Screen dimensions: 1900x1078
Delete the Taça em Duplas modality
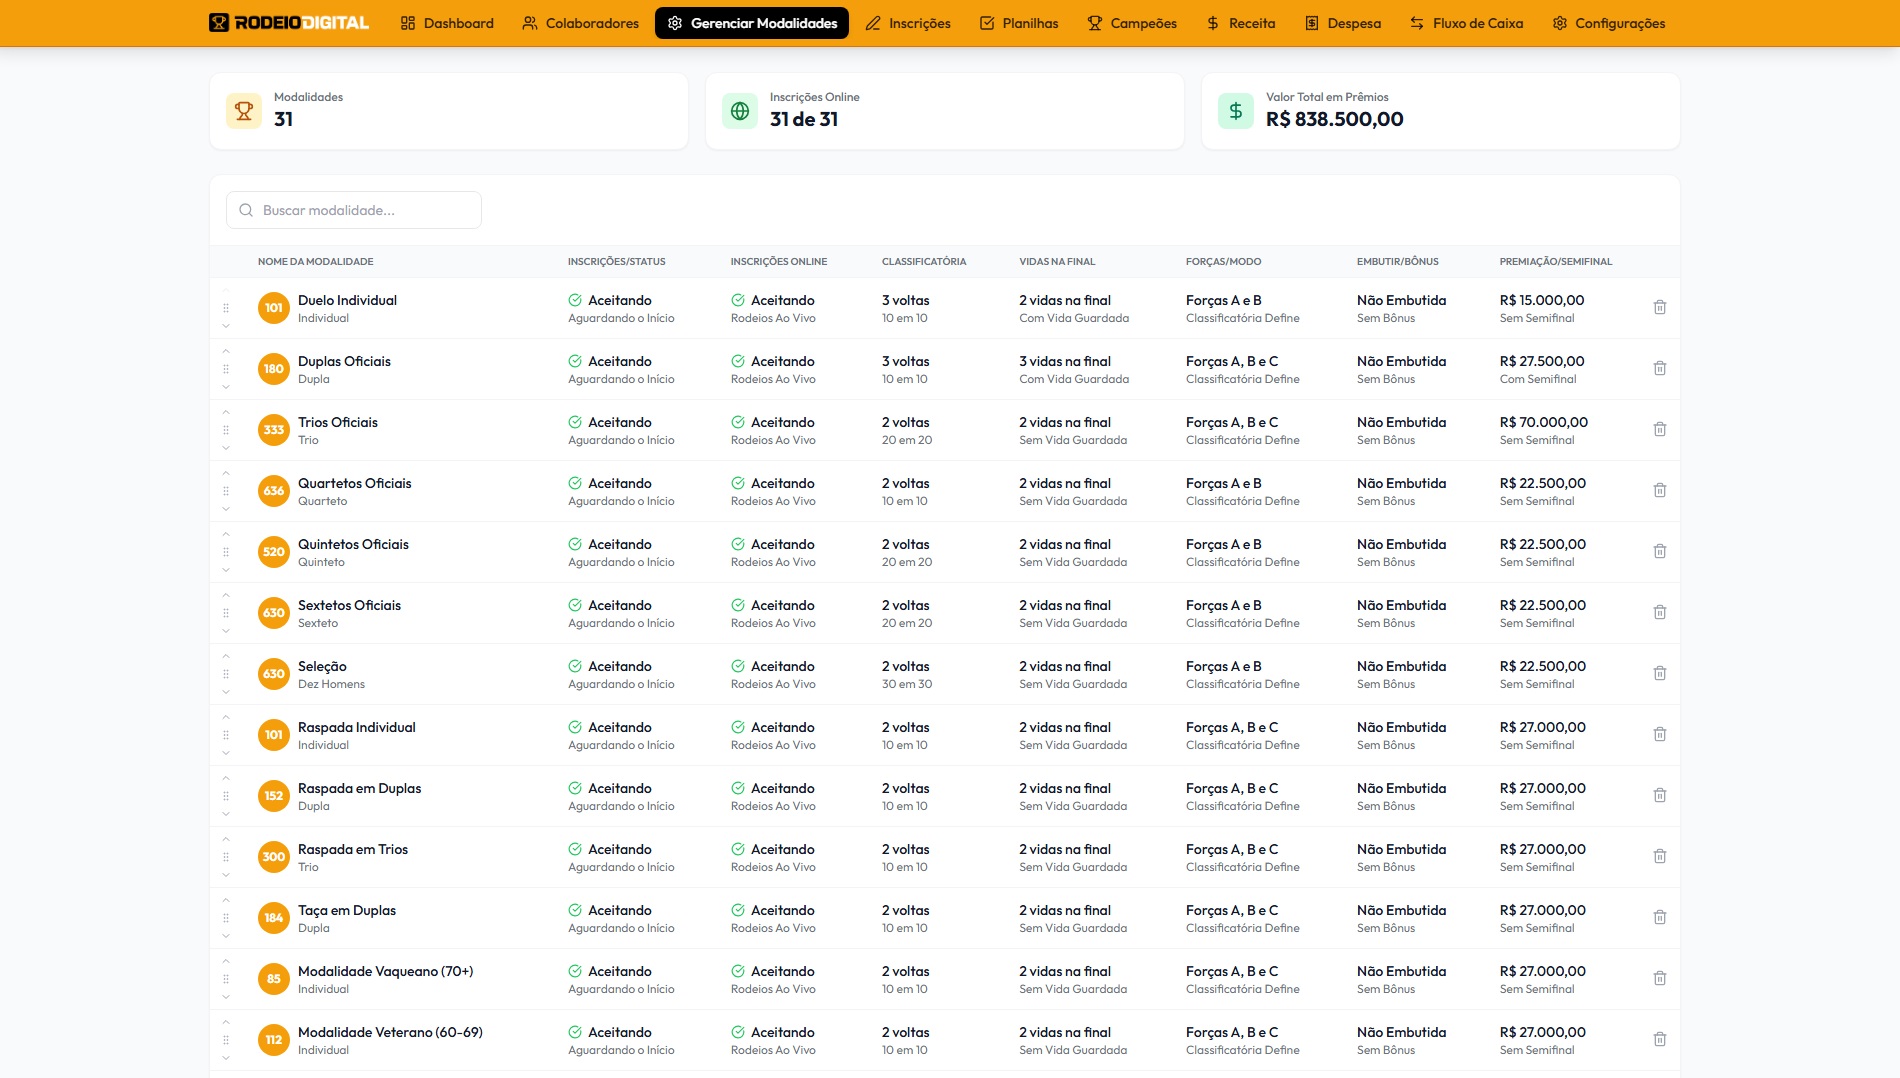[x=1659, y=917]
